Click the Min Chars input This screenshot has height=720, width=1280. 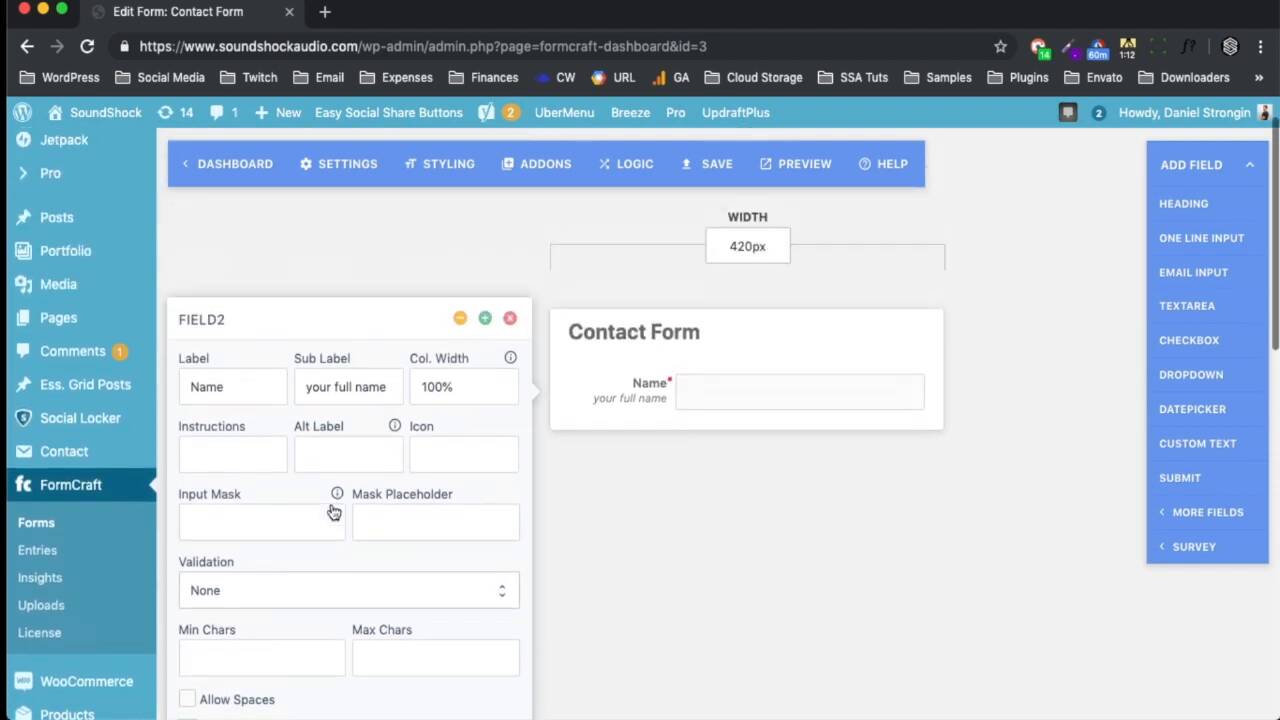(x=262, y=658)
